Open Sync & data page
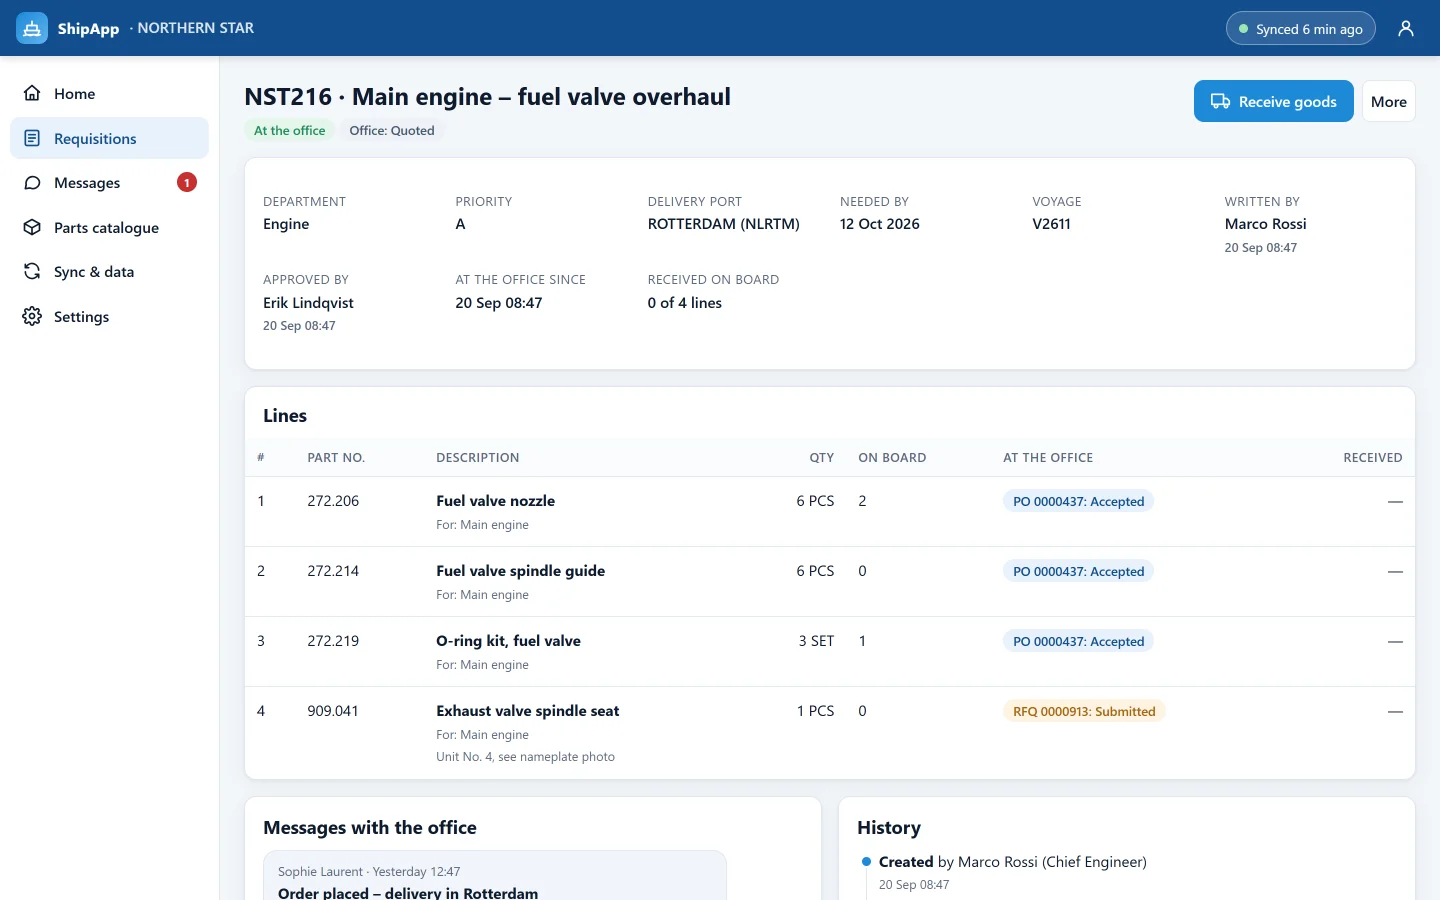1440x900 pixels. [x=109, y=272]
